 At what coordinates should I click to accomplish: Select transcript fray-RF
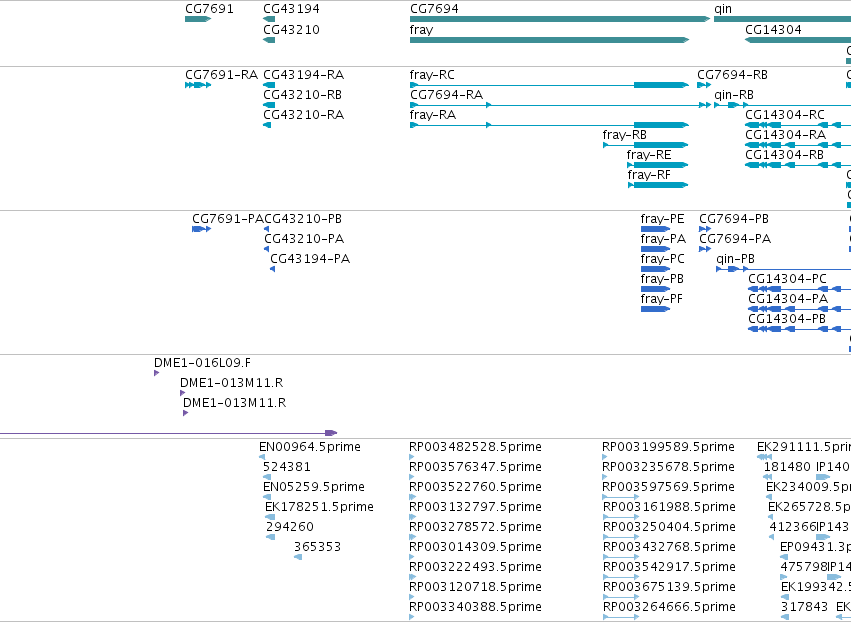(x=649, y=175)
